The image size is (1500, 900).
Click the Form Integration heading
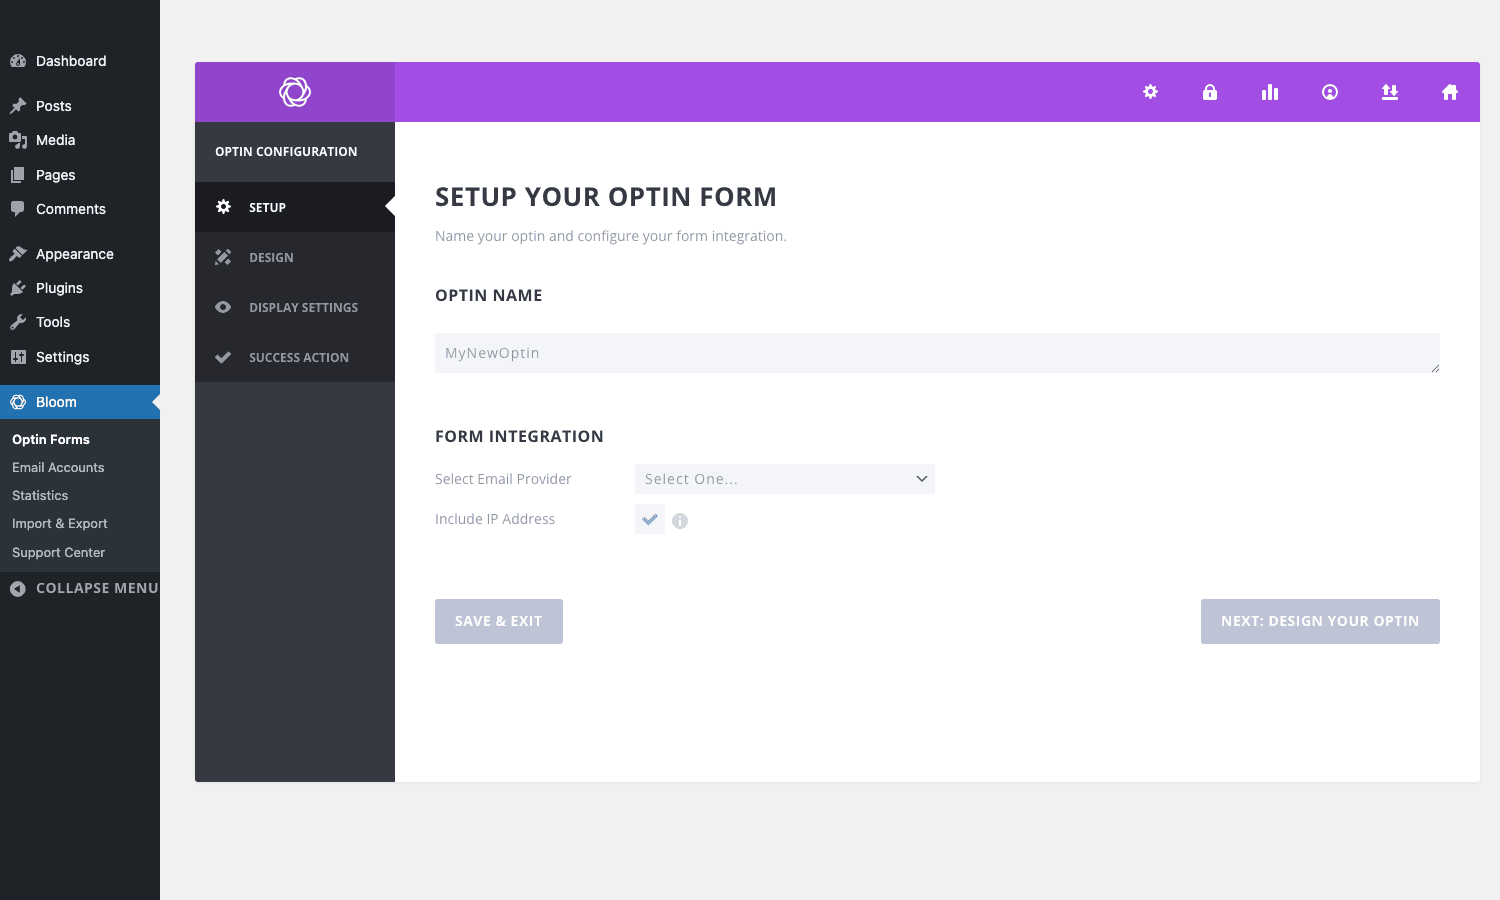[x=519, y=436]
